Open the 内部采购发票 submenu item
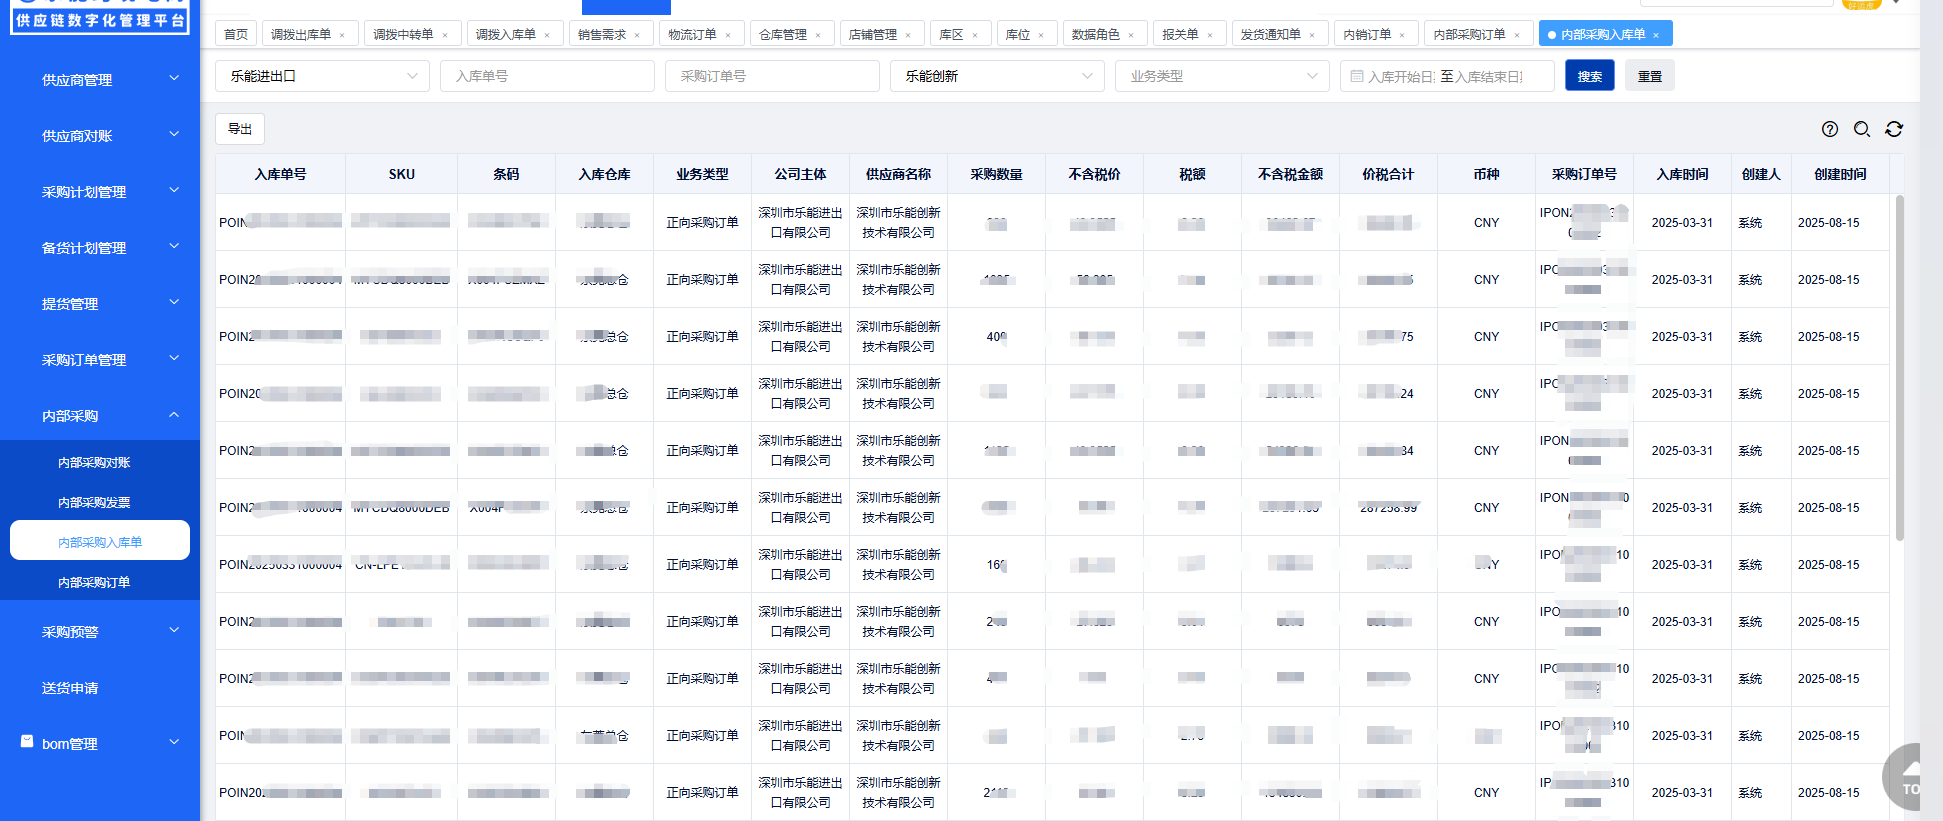Screen dimensions: 1943x821 click(x=94, y=503)
